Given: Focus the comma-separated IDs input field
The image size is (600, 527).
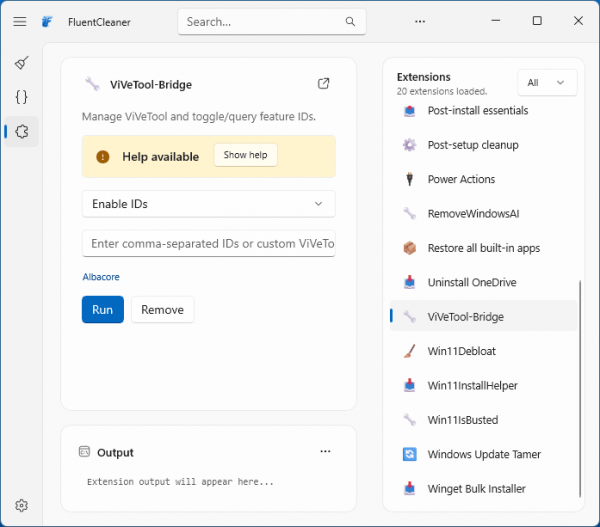Looking at the screenshot, I should pos(209,243).
